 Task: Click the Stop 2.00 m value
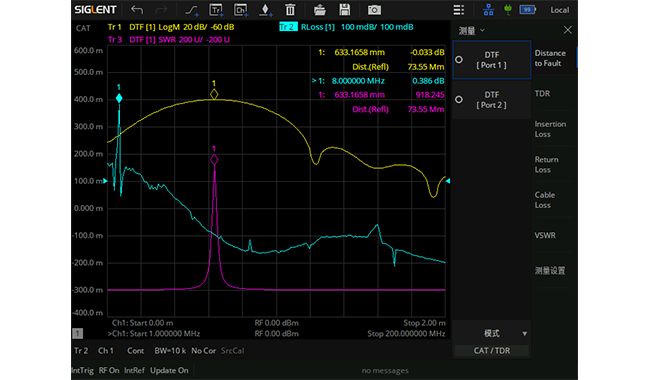(424, 323)
